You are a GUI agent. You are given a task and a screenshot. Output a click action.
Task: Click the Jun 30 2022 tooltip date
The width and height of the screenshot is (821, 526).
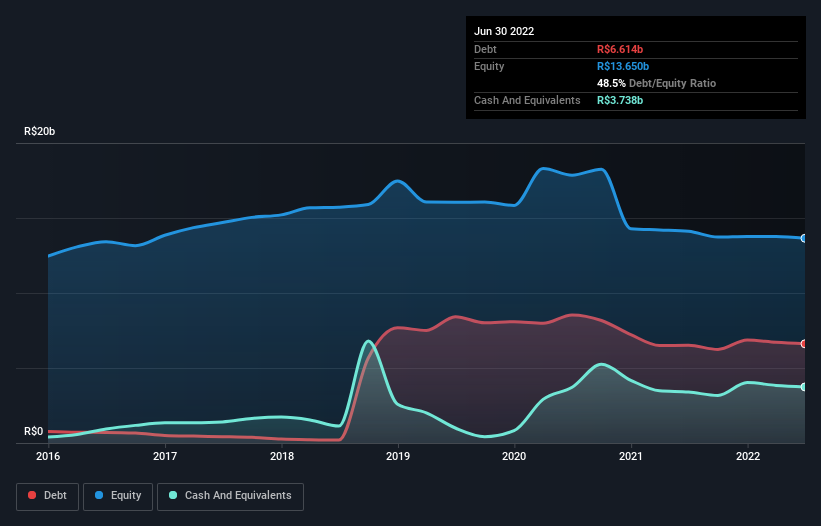click(x=504, y=31)
